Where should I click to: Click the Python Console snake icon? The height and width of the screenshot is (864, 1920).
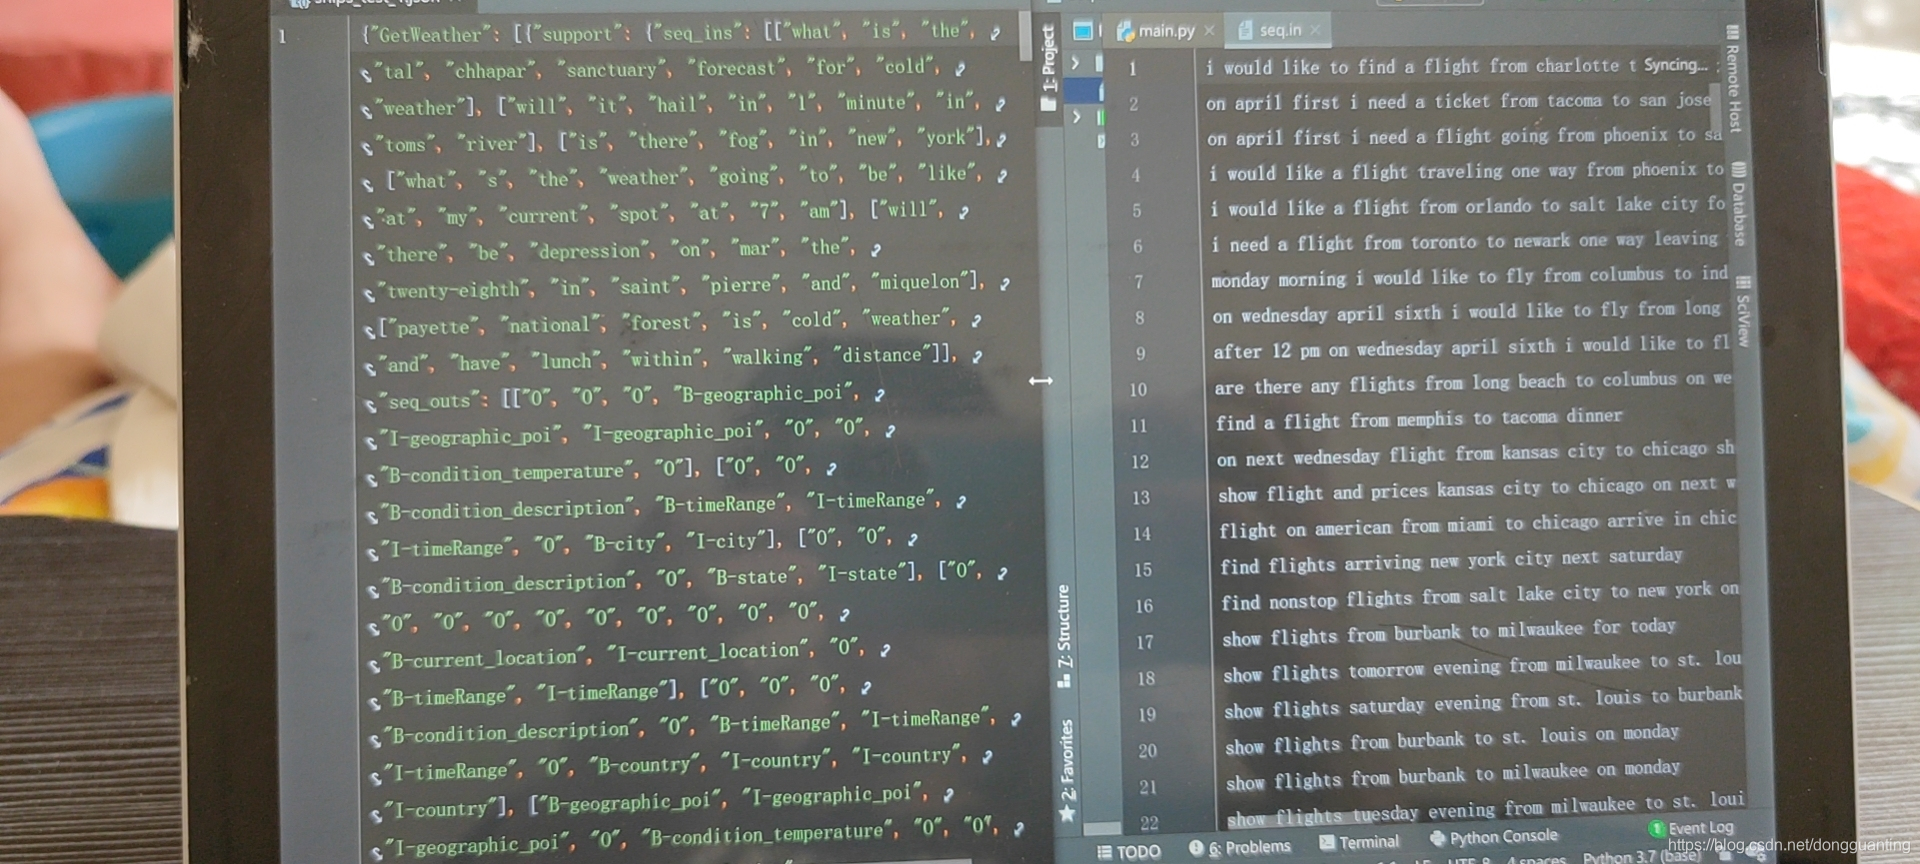(x=1438, y=839)
